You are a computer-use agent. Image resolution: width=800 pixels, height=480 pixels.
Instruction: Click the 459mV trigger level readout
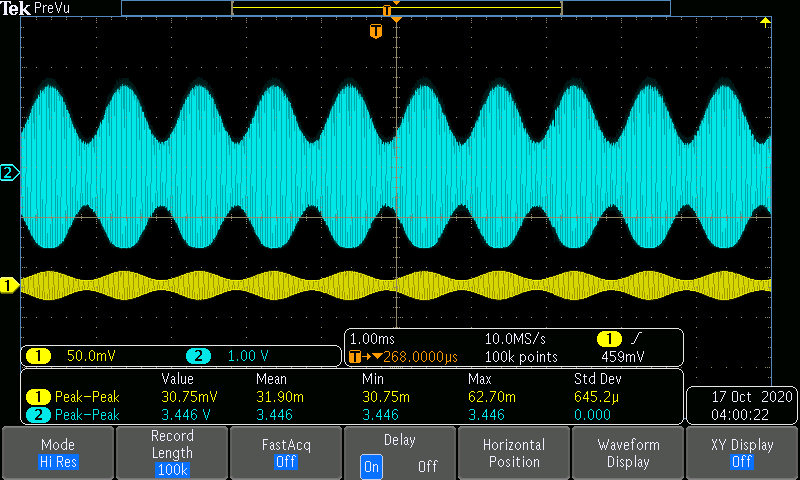tap(623, 357)
